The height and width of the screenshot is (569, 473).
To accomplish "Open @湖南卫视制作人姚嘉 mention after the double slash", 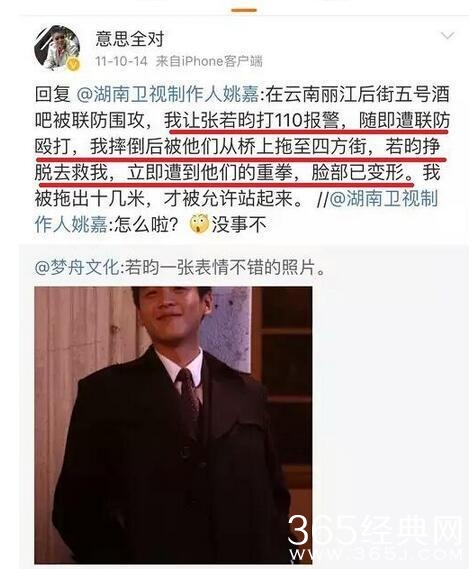I will (236, 212).
